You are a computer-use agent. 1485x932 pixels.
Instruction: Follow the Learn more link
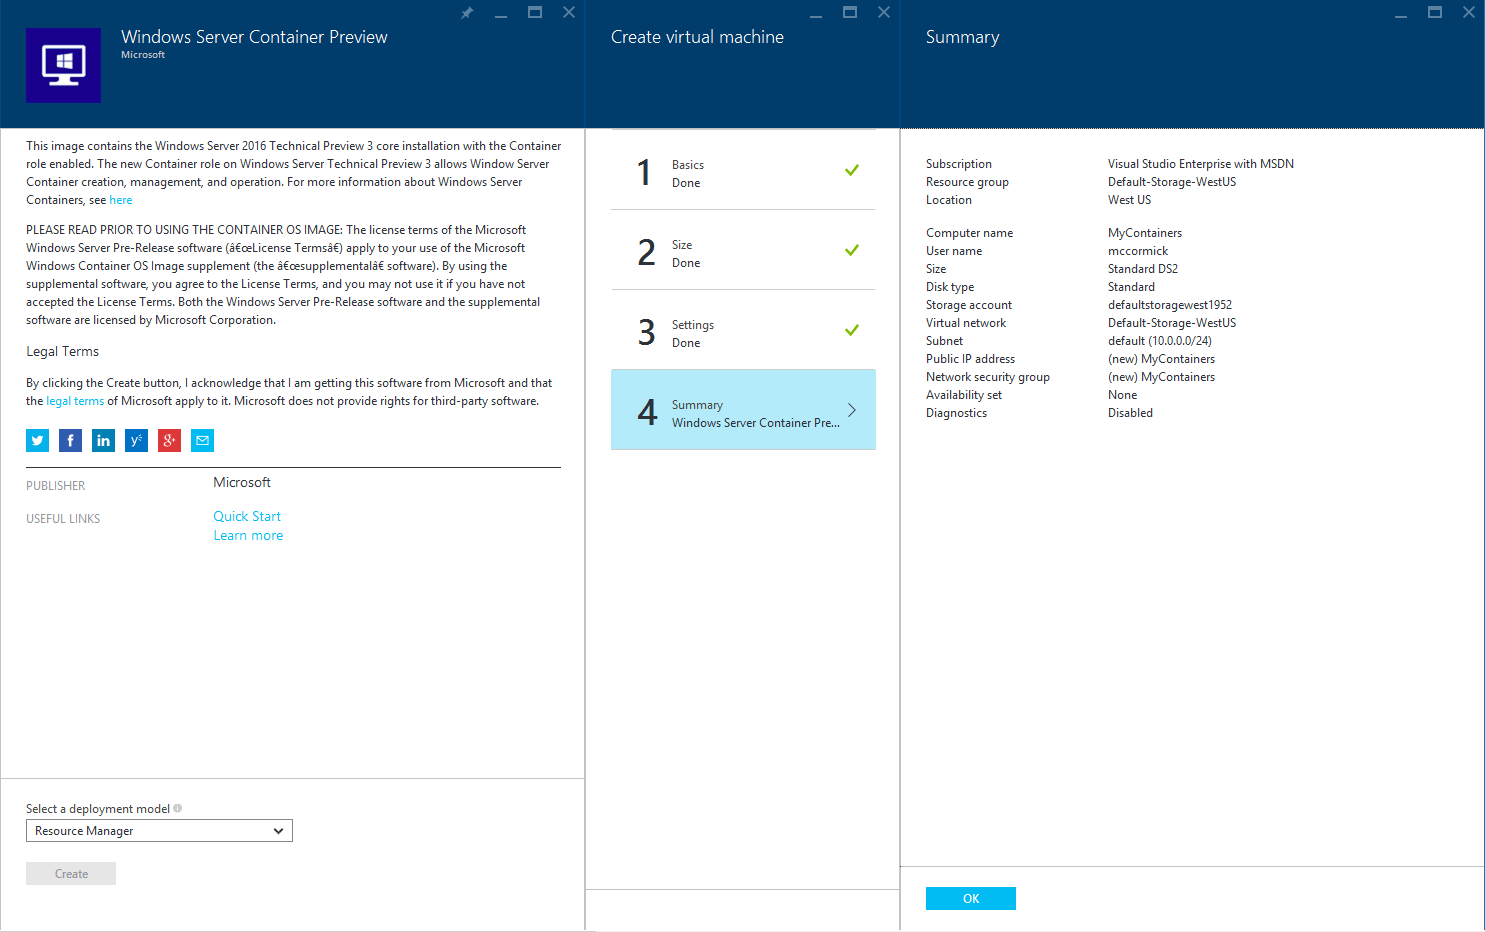[x=248, y=536]
